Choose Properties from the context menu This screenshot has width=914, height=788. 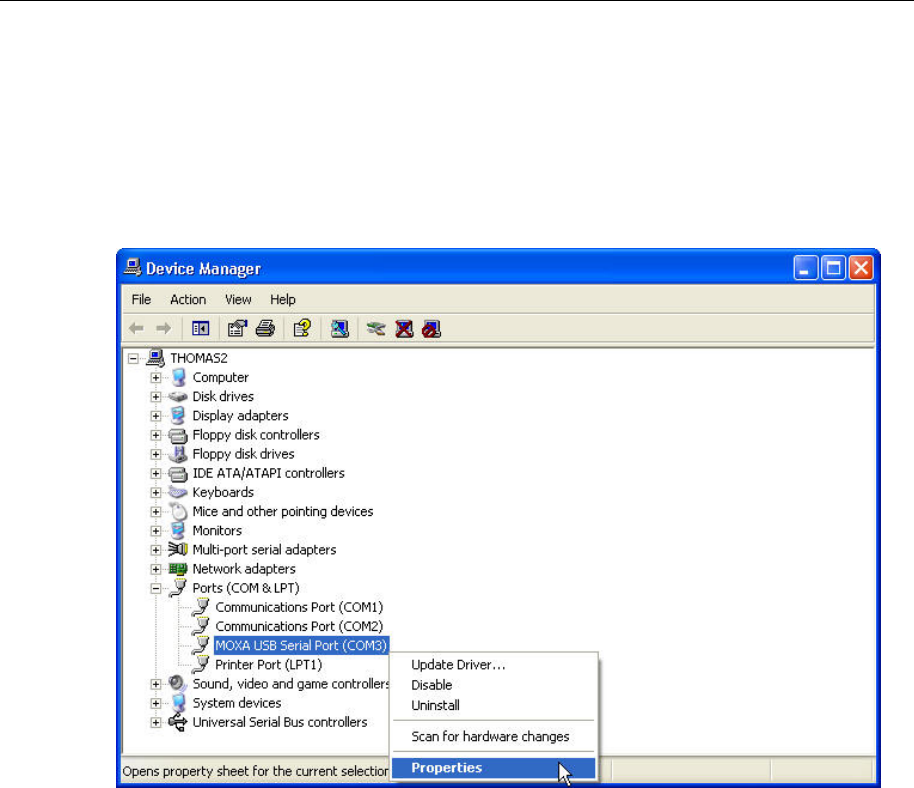493,768
